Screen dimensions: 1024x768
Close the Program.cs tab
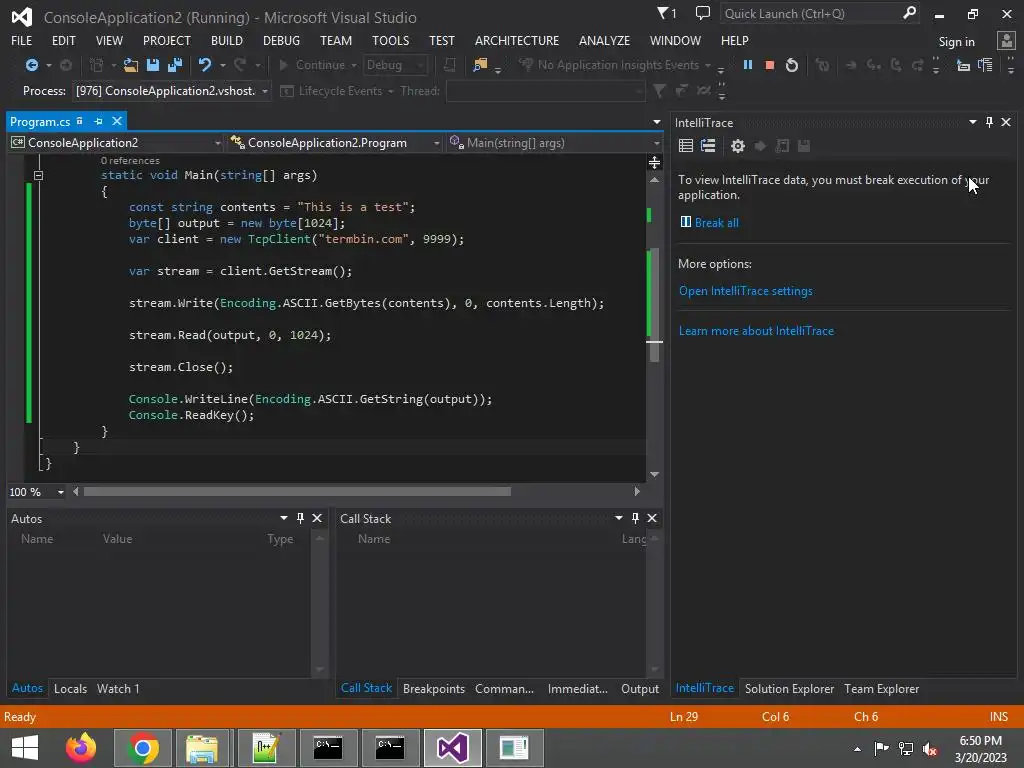[117, 121]
